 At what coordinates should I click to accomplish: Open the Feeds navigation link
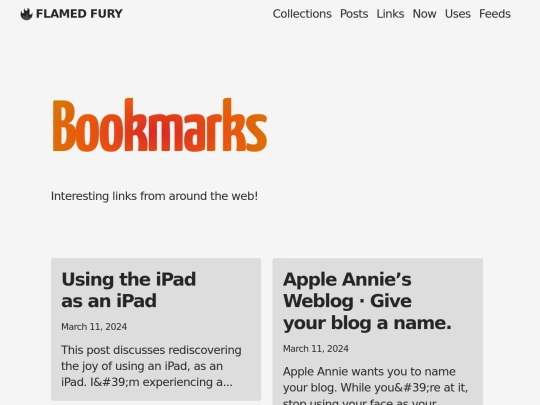click(495, 14)
